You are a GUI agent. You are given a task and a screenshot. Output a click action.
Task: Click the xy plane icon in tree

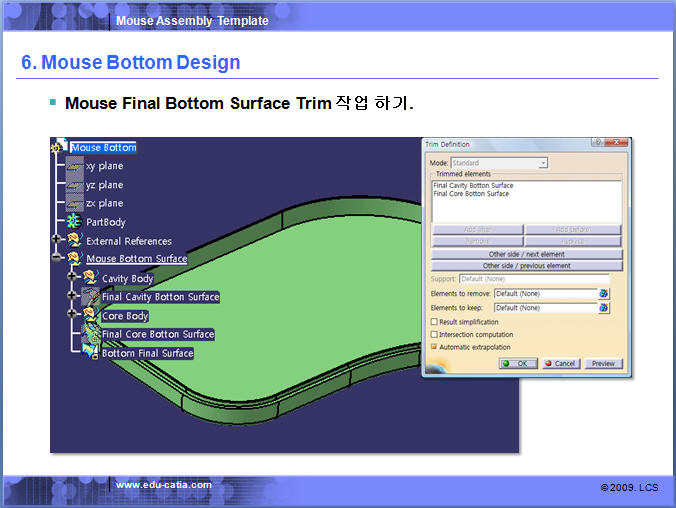point(74,166)
